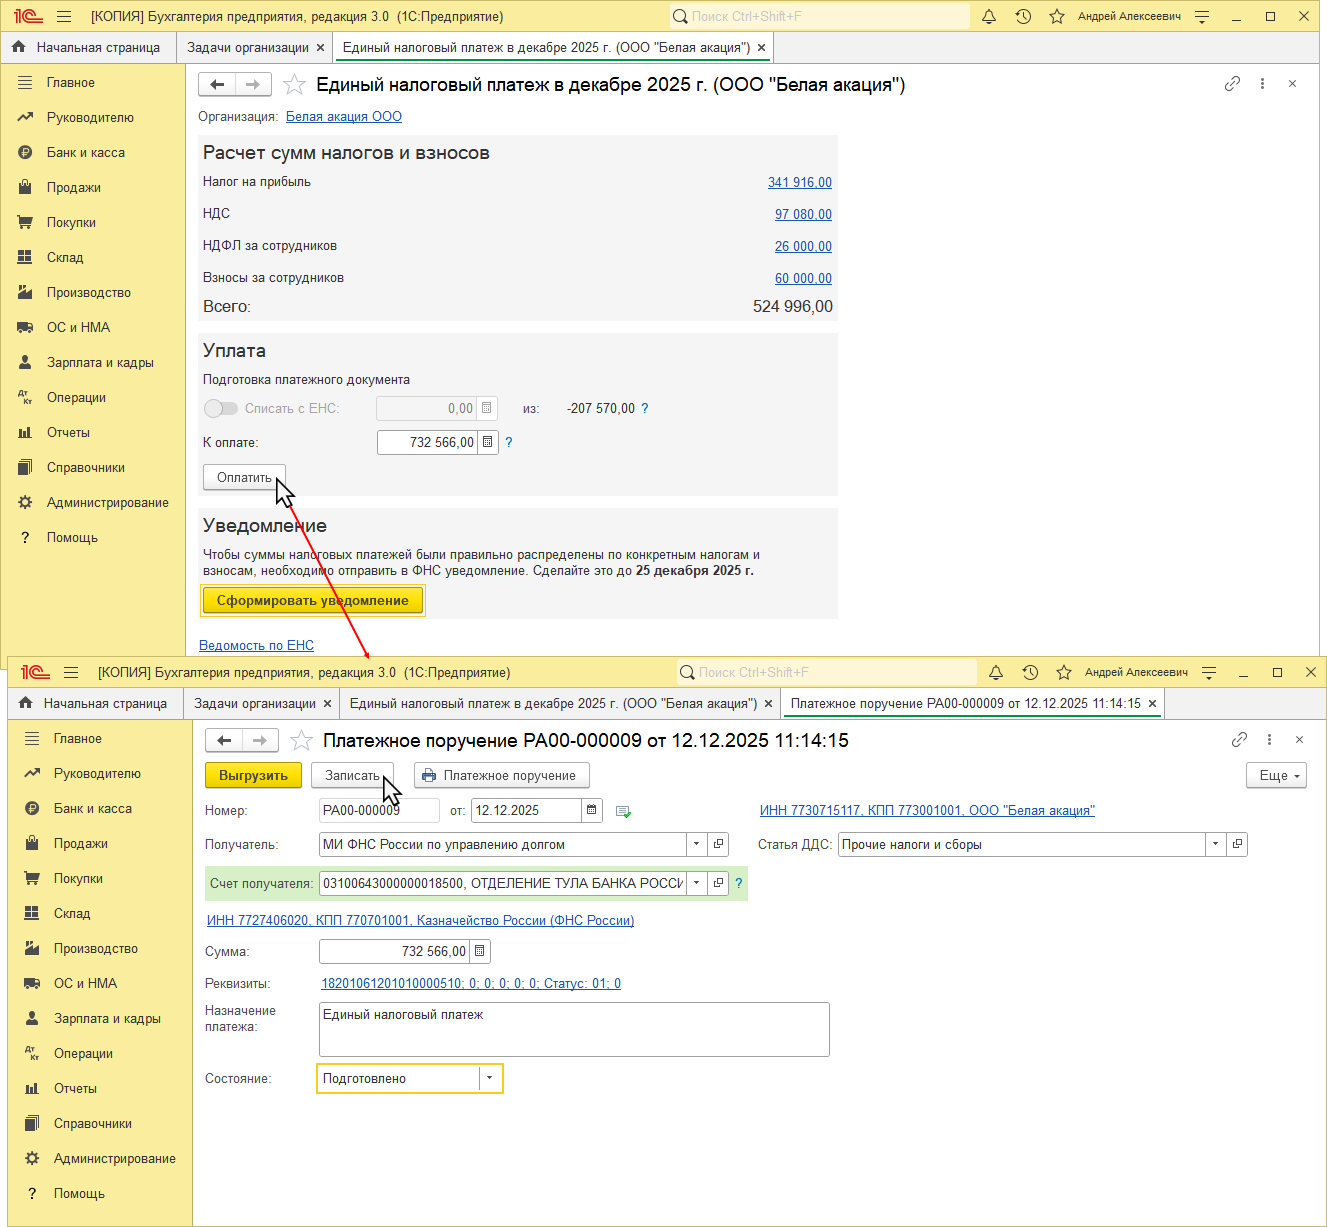Image resolution: width=1327 pixels, height=1227 pixels.
Task: Click the Назначение платежа text area
Action: (x=574, y=1029)
